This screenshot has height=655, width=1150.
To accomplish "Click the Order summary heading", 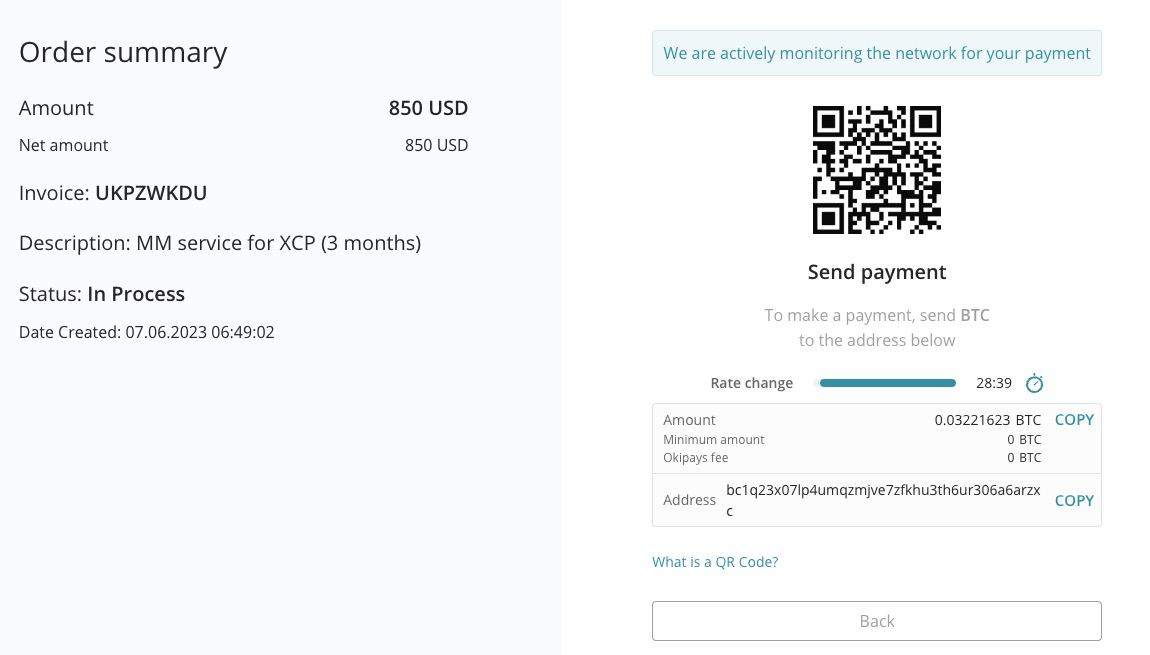I will pyautogui.click(x=123, y=52).
